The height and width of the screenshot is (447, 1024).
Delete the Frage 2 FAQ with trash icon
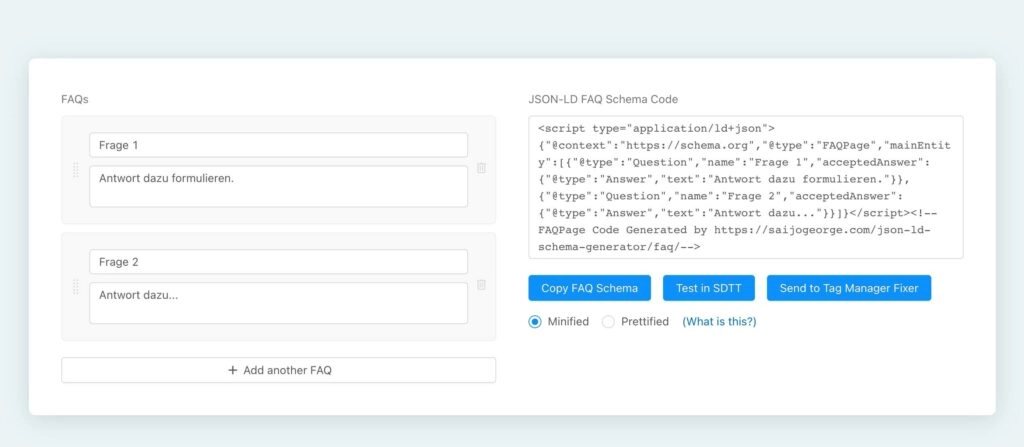click(x=481, y=285)
